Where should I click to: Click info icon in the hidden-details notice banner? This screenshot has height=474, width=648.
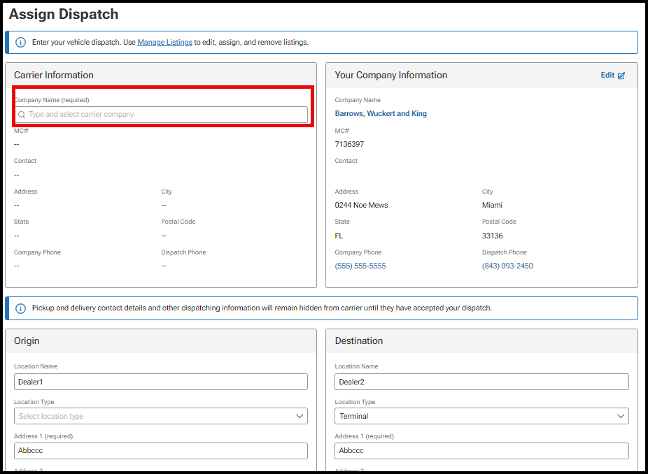coord(21,307)
